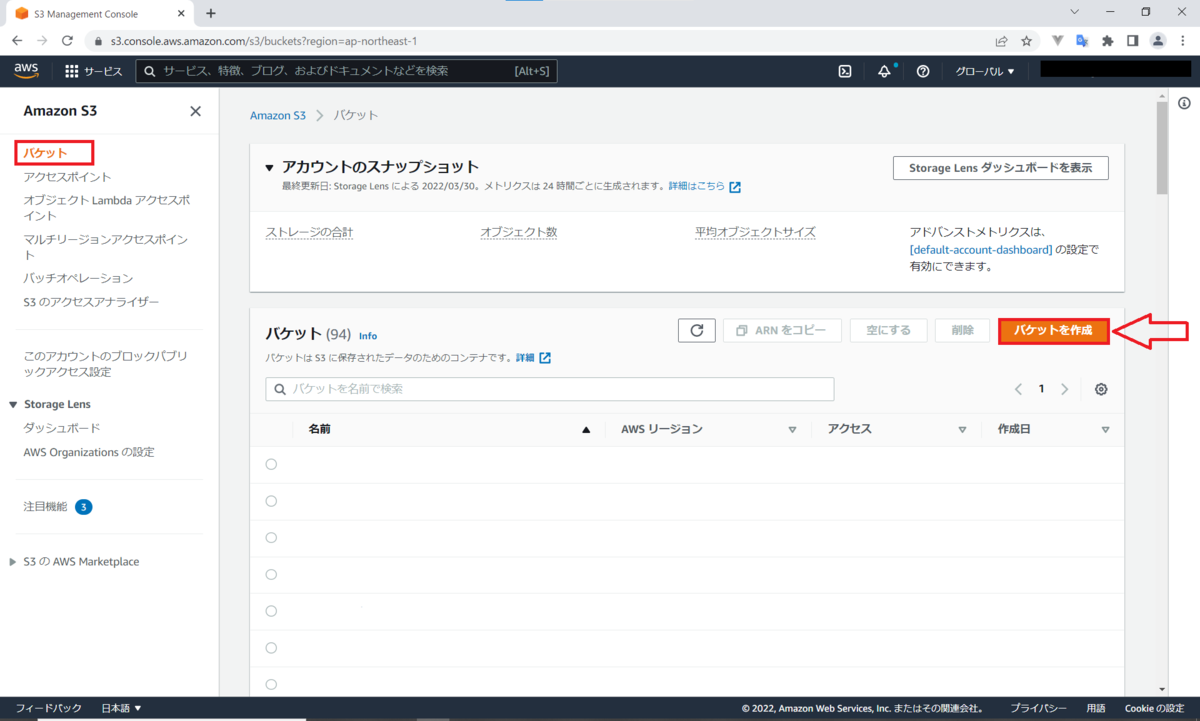
Task: Click the Amazon S3 breadcrumb link
Action: coord(278,116)
